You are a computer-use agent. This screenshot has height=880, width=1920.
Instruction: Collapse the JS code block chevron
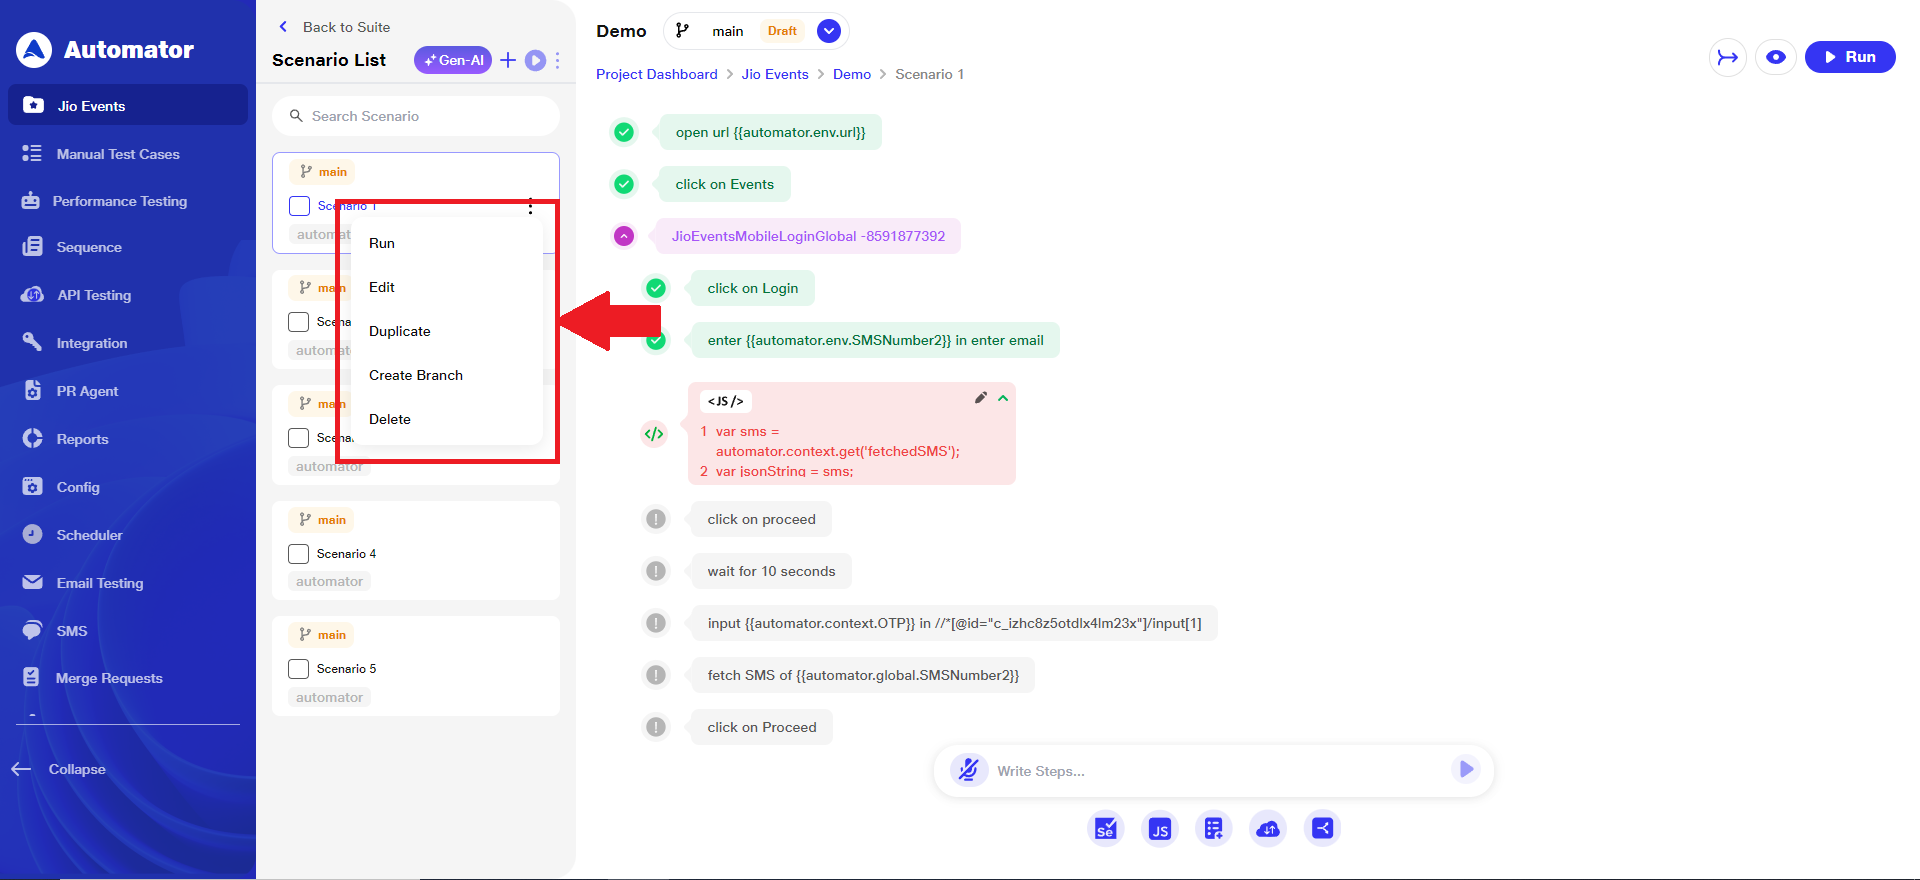[1002, 398]
